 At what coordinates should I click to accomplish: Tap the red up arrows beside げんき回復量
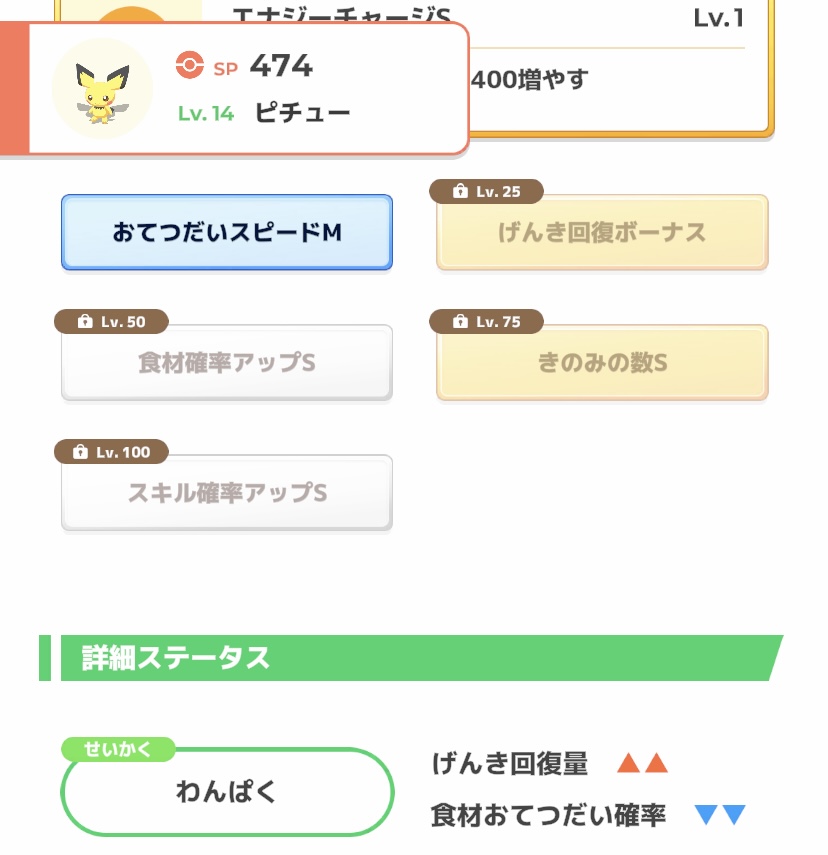(642, 765)
